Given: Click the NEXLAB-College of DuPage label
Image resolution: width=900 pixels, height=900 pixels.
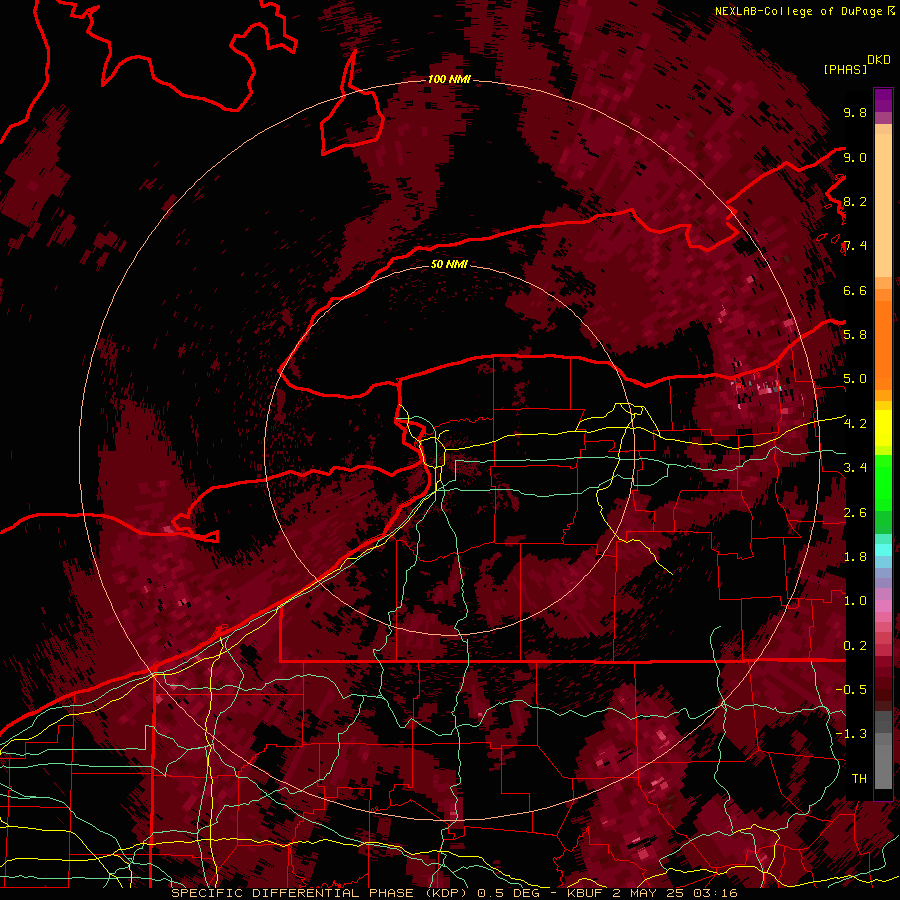Looking at the screenshot, I should coord(799,11).
